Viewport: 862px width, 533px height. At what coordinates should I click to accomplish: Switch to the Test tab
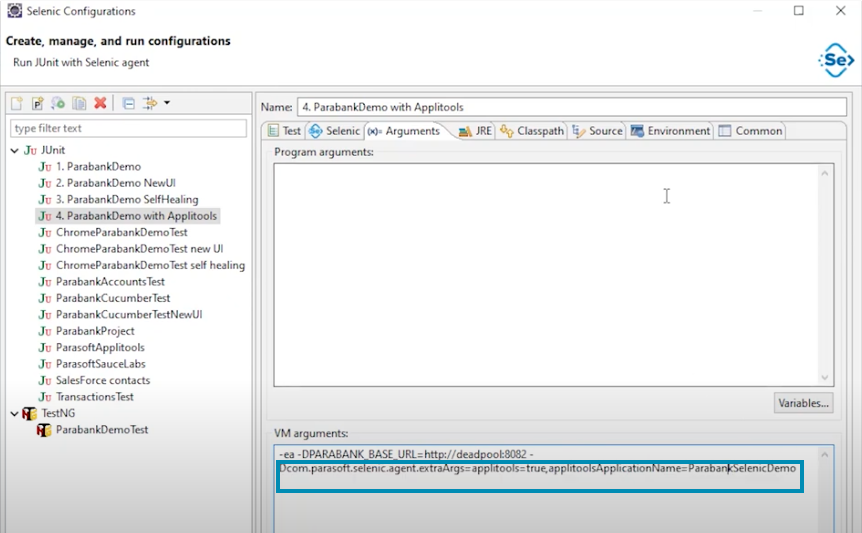pos(284,131)
